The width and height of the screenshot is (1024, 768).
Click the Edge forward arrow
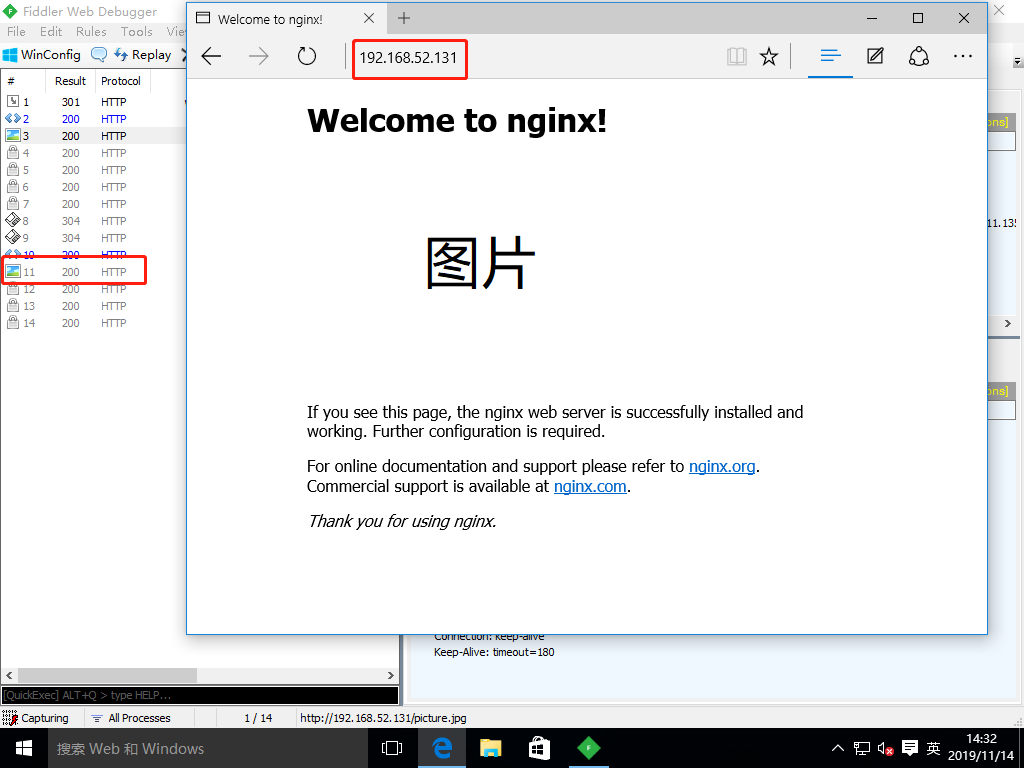tap(259, 56)
